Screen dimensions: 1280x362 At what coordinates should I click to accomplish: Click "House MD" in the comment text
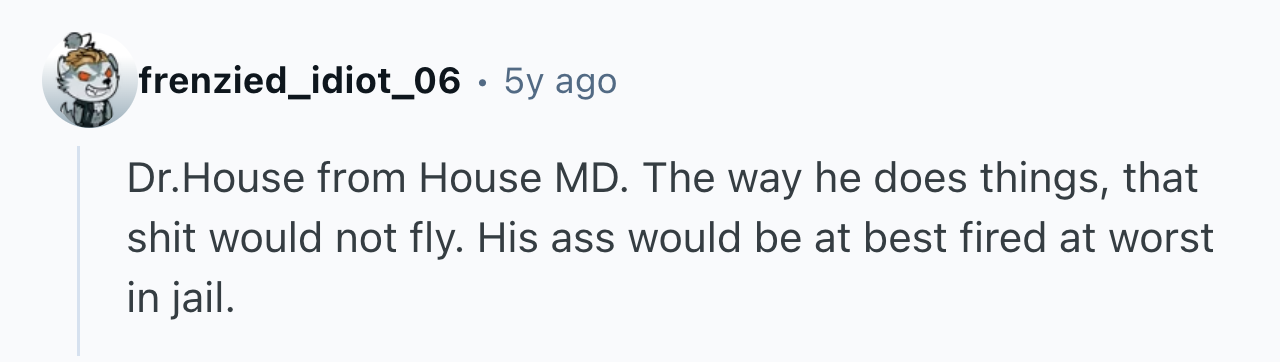pos(526,181)
